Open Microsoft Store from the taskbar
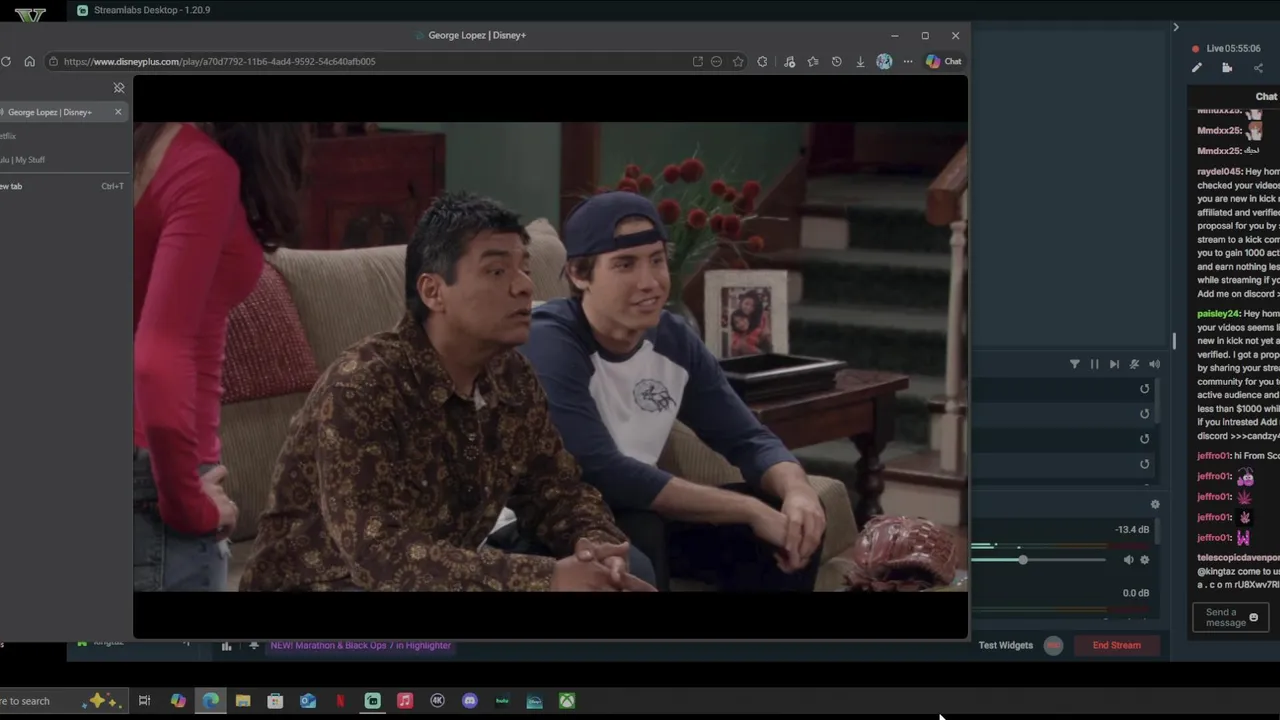This screenshot has width=1280, height=720. [275, 701]
